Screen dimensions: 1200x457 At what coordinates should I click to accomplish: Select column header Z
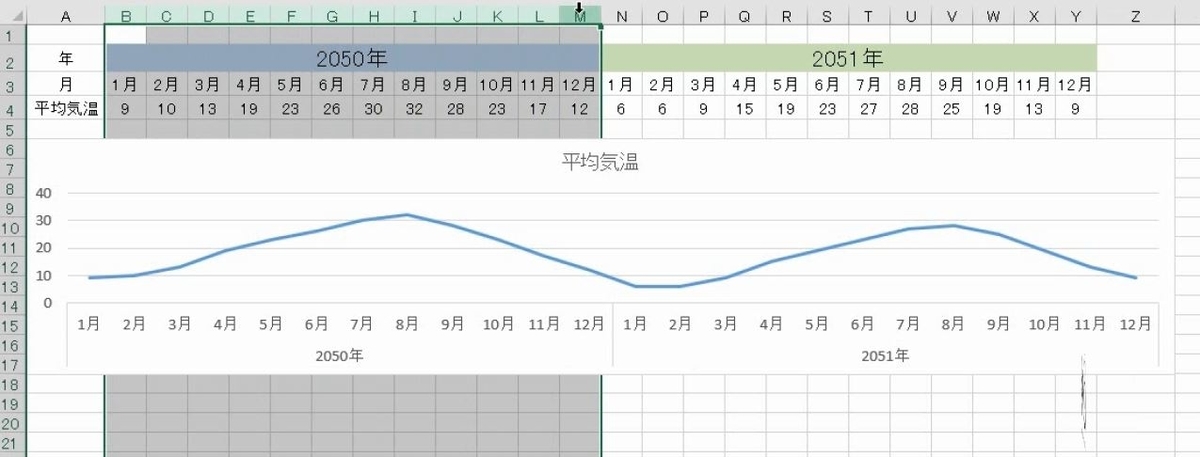coord(1135,16)
